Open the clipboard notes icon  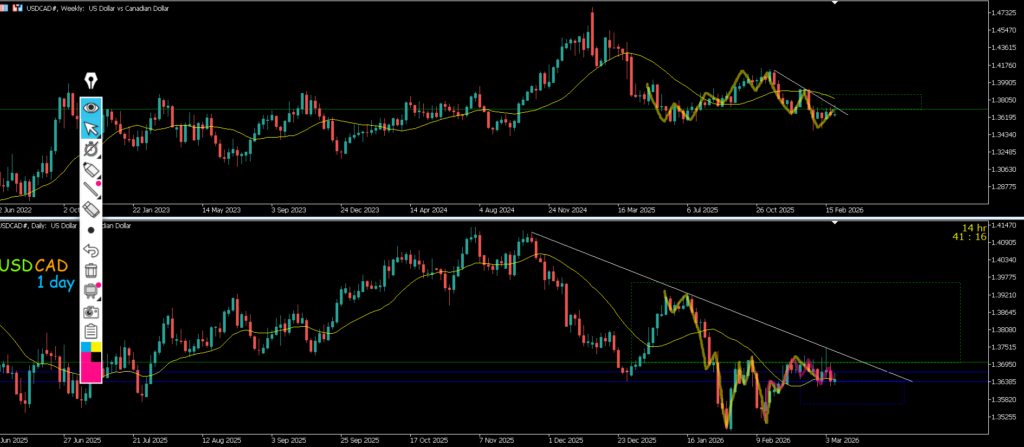(x=91, y=330)
